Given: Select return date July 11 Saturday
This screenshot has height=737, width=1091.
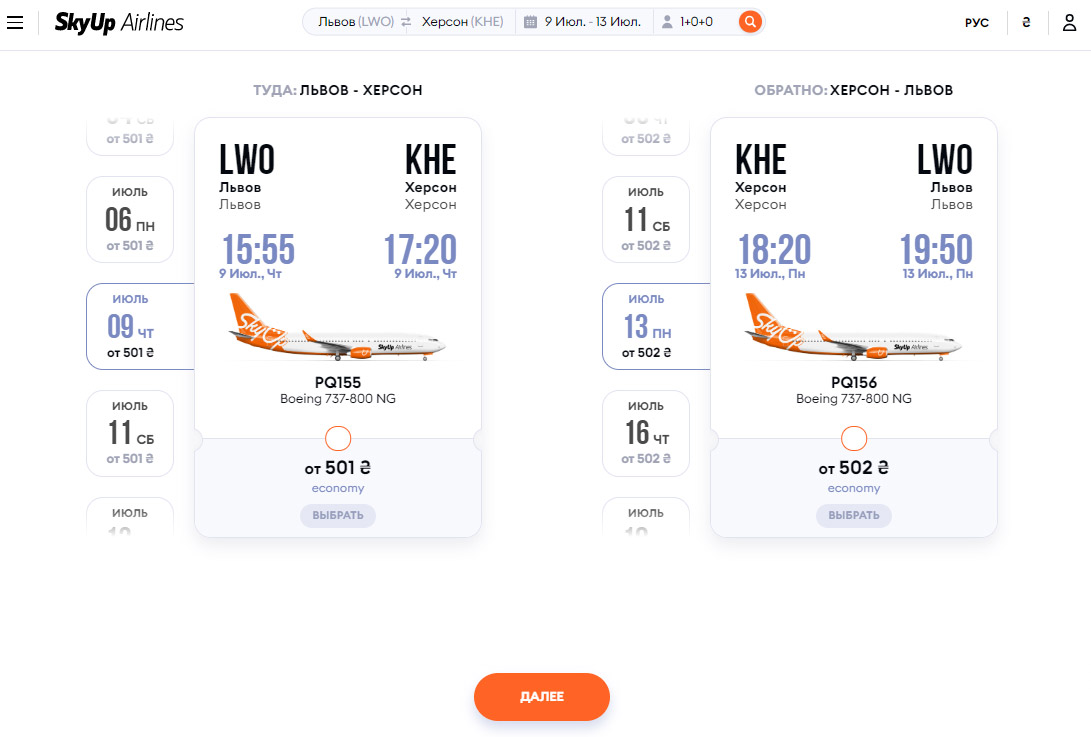Looking at the screenshot, I should click(646, 219).
